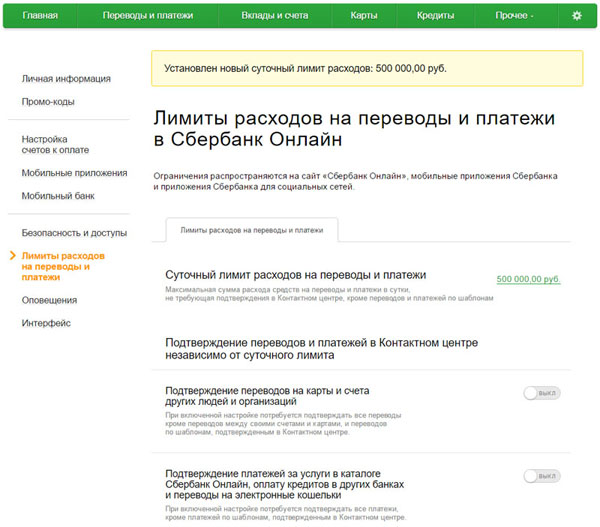
Task: Go to Настройка счетов к оплате
Action: click(58, 144)
